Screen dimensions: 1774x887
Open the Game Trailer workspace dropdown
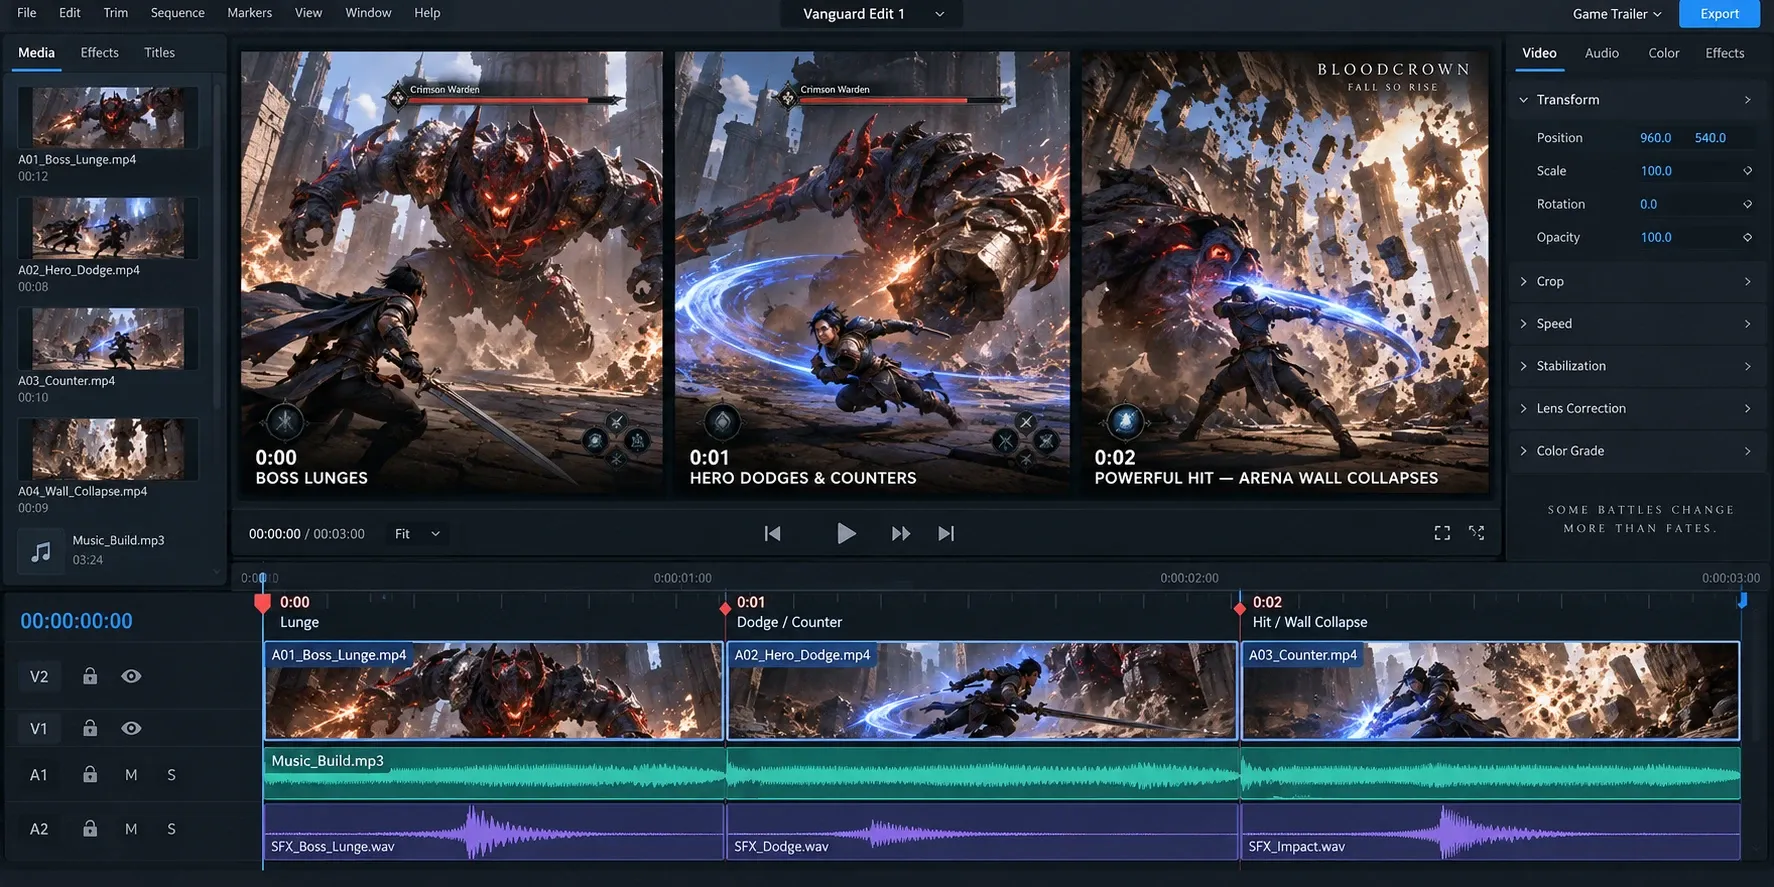[1616, 14]
